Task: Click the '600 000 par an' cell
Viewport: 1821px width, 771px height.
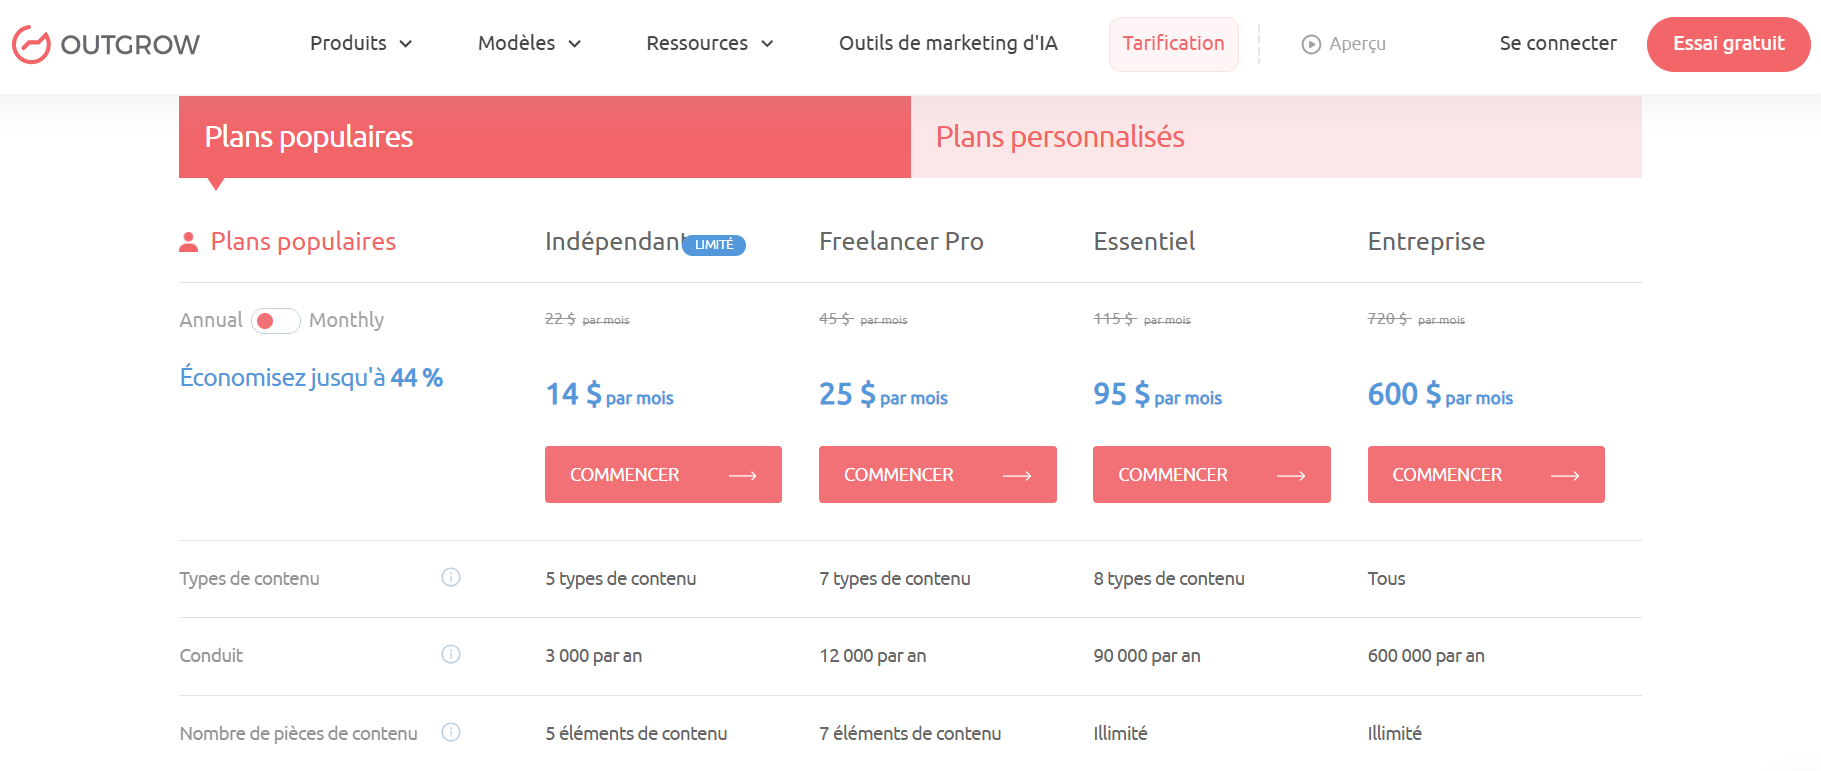Action: 1426,656
